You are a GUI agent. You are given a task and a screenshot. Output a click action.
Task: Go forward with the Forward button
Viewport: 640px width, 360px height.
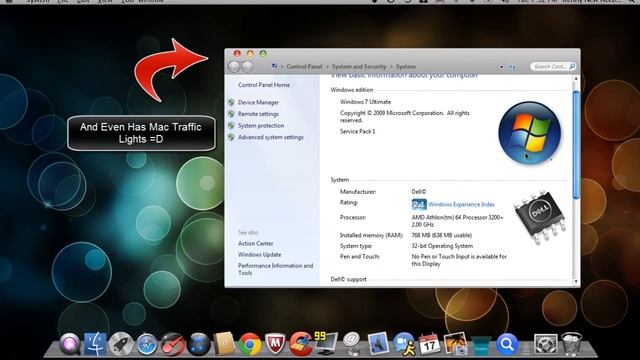pyautogui.click(x=247, y=67)
